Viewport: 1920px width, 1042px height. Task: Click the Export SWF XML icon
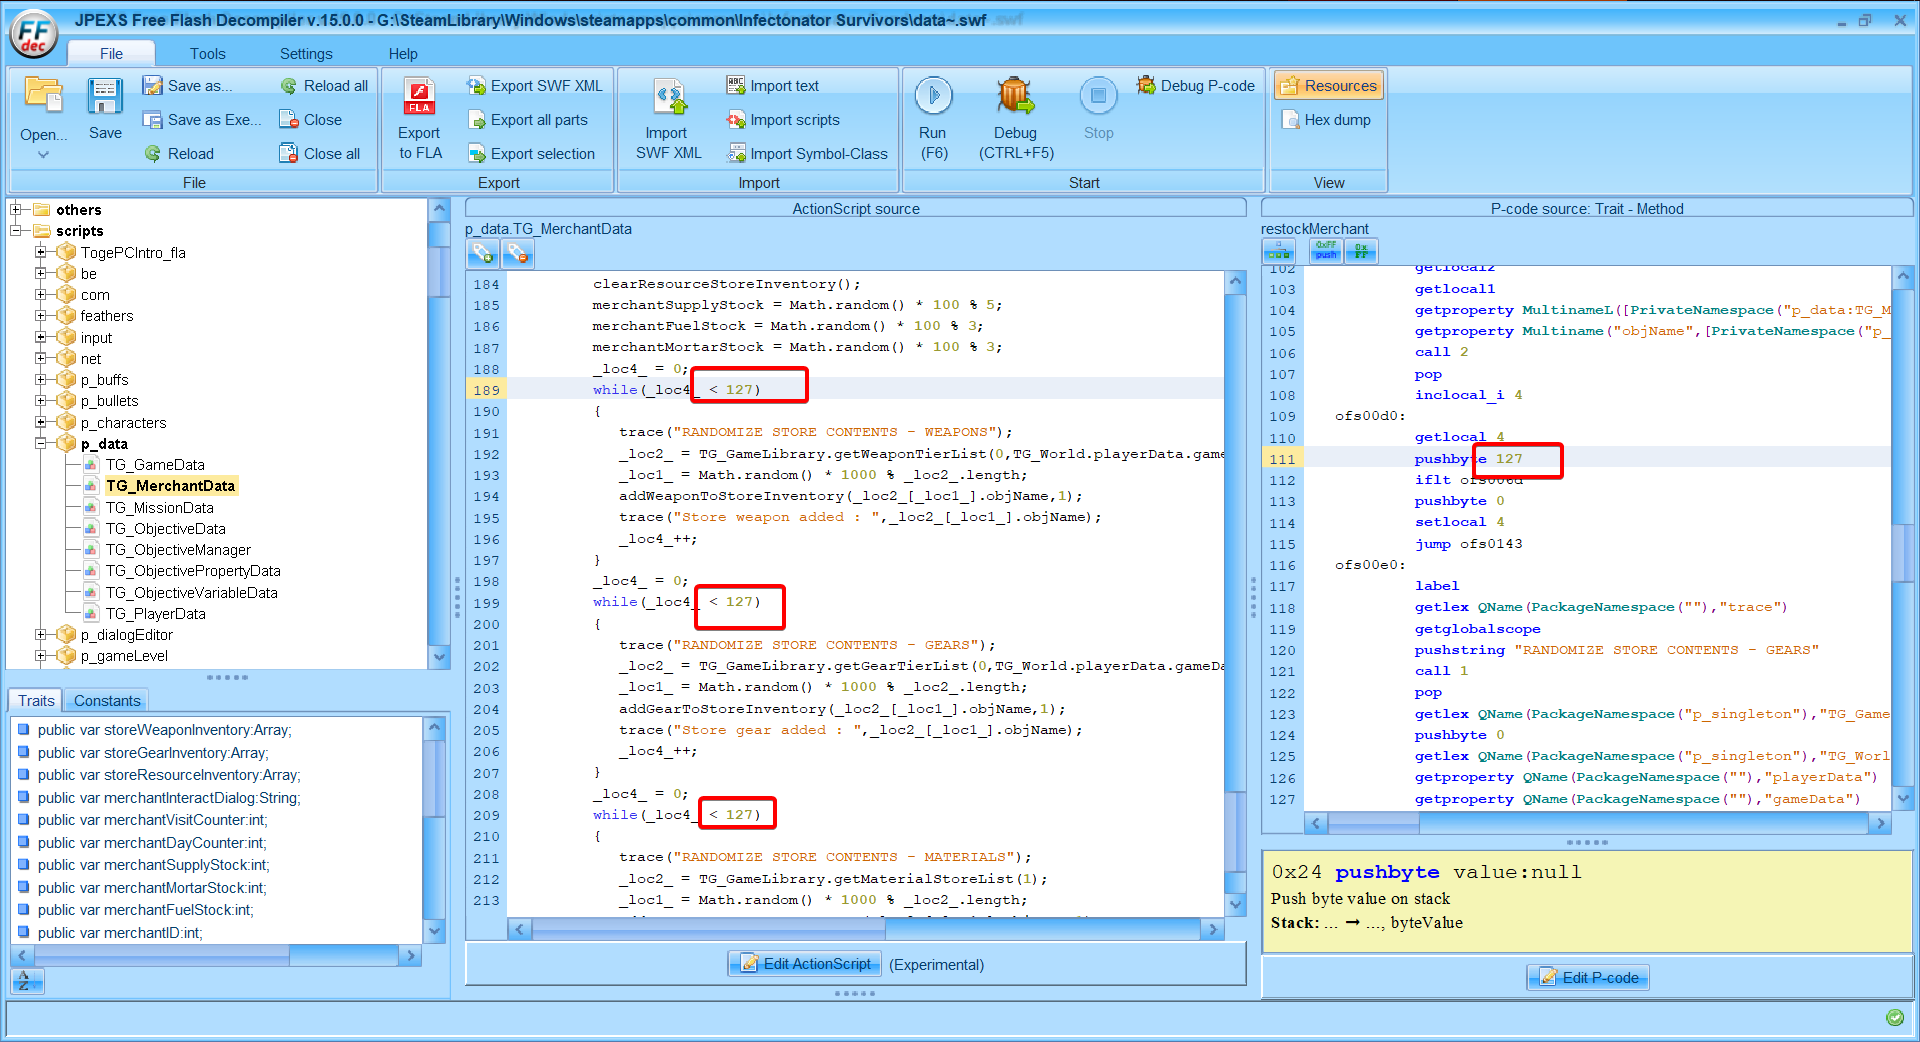tap(476, 86)
